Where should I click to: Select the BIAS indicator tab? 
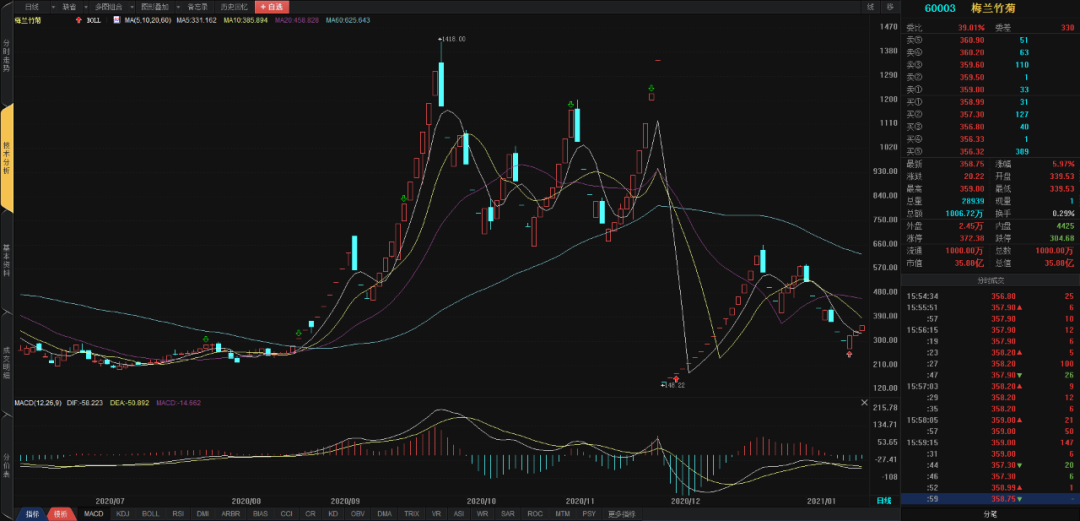pyautogui.click(x=260, y=514)
